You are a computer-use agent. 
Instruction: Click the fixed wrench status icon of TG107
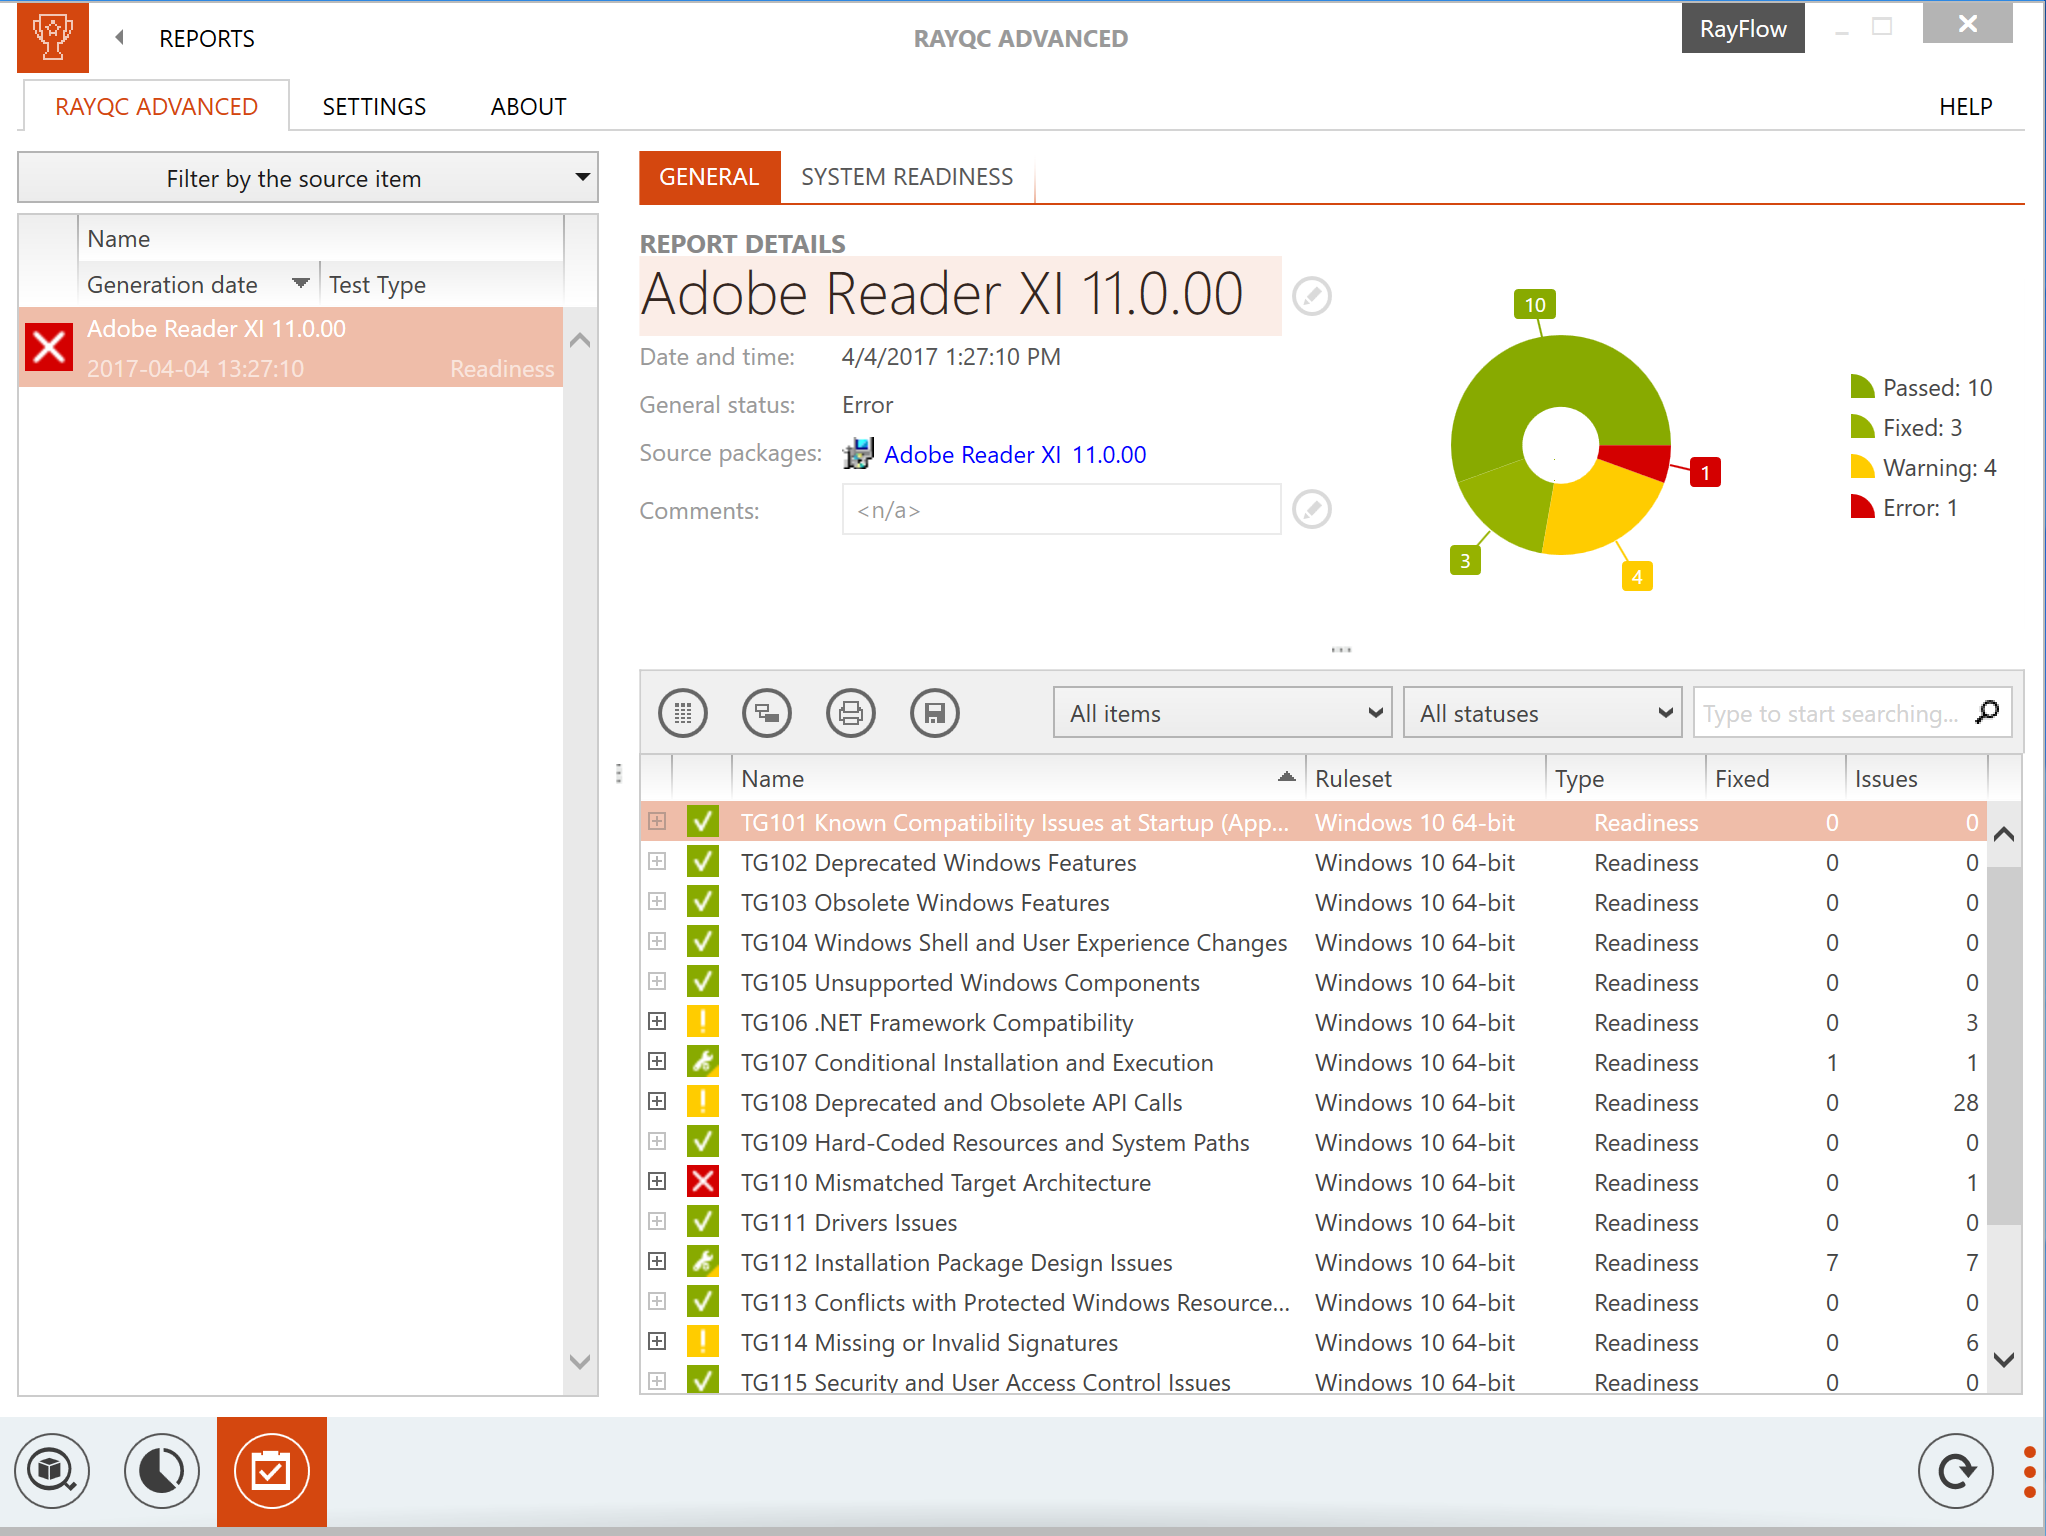point(703,1062)
